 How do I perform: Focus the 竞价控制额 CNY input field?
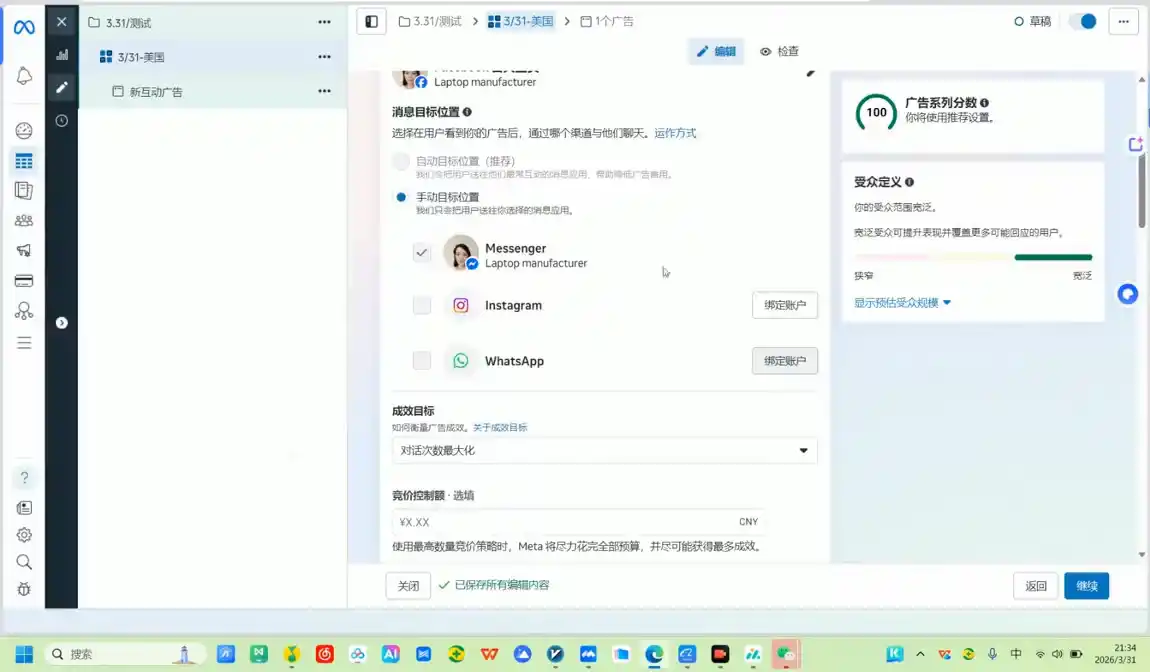coord(579,522)
